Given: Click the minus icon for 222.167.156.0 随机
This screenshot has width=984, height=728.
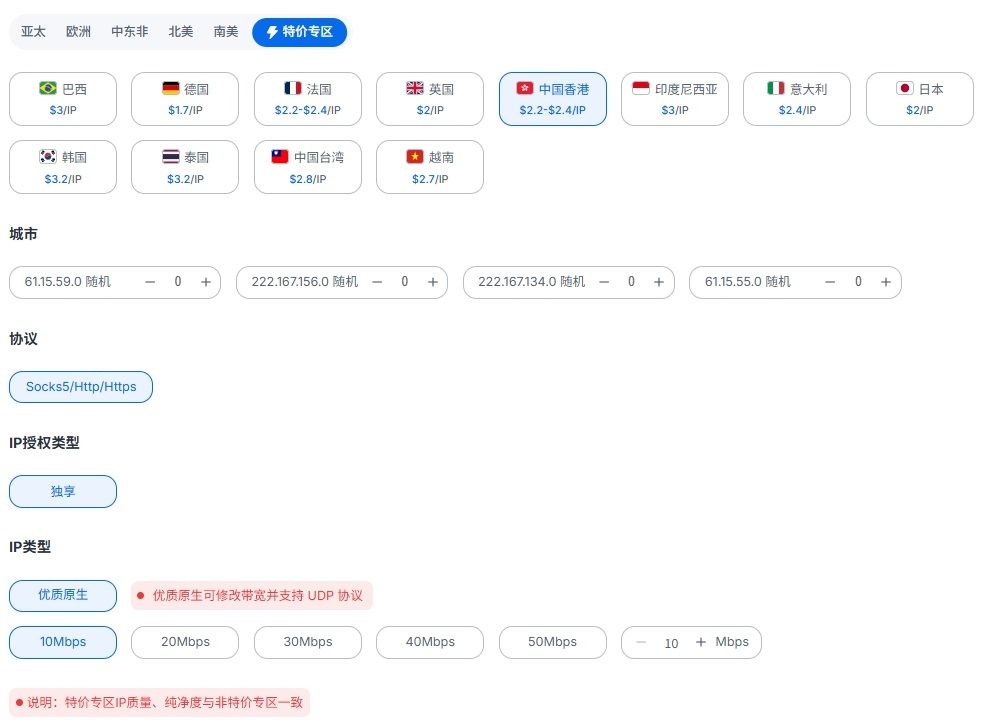Looking at the screenshot, I should [377, 282].
